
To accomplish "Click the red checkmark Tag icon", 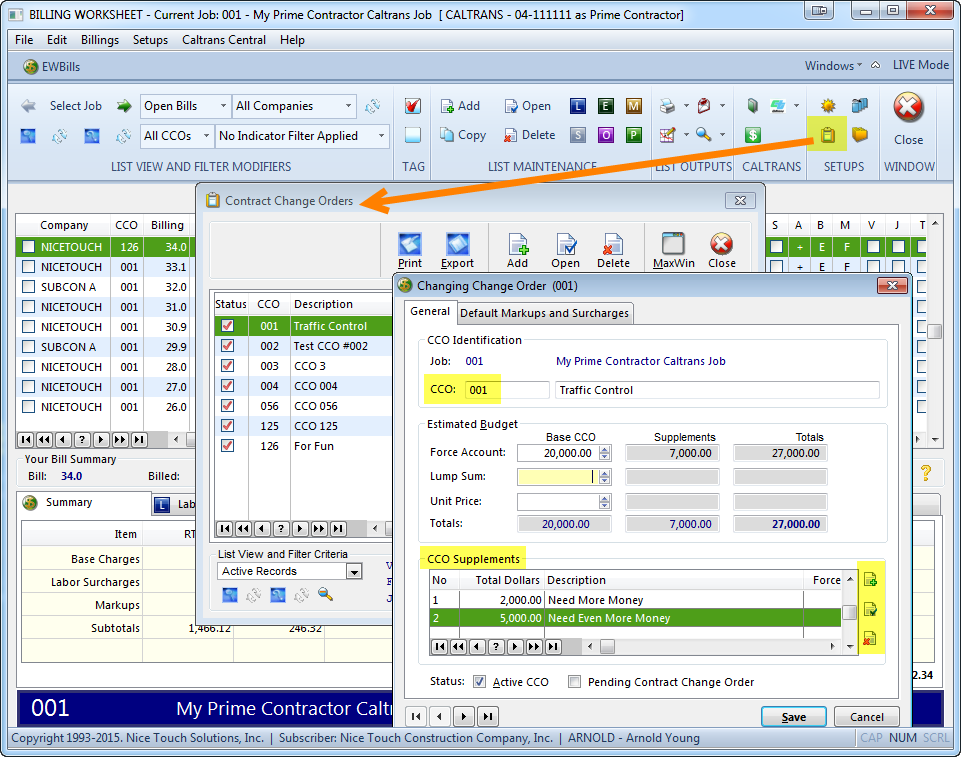I will tap(412, 106).
